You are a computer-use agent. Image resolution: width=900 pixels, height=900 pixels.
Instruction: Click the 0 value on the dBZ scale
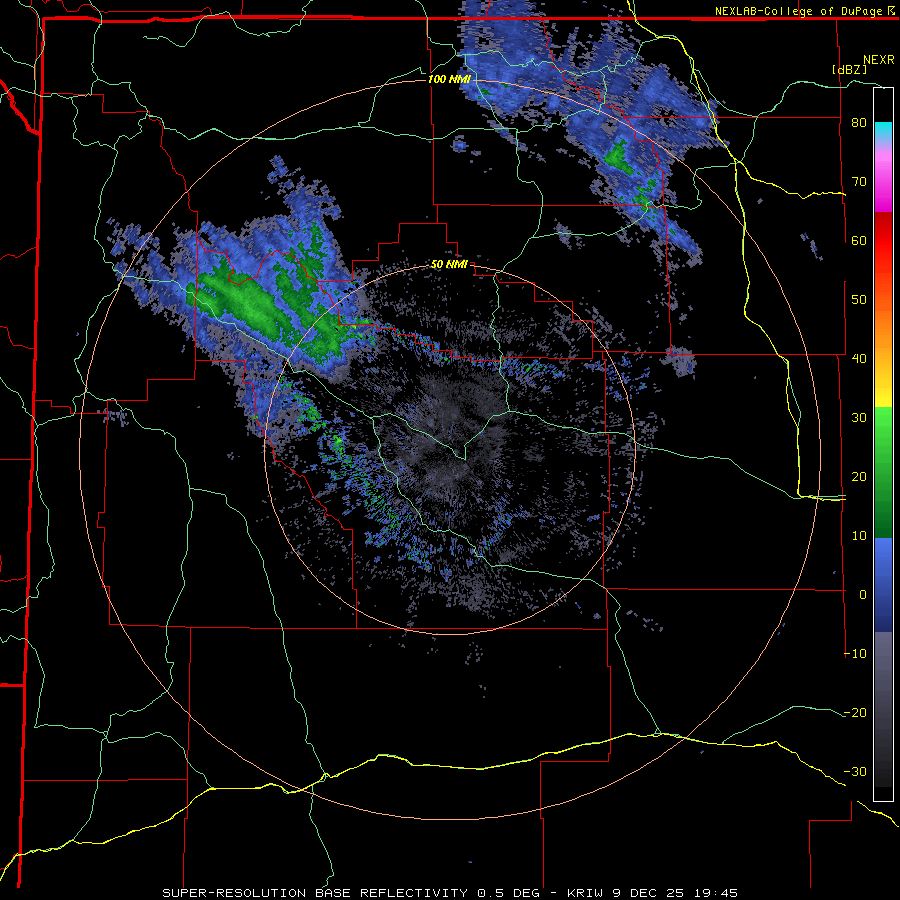pos(863,595)
